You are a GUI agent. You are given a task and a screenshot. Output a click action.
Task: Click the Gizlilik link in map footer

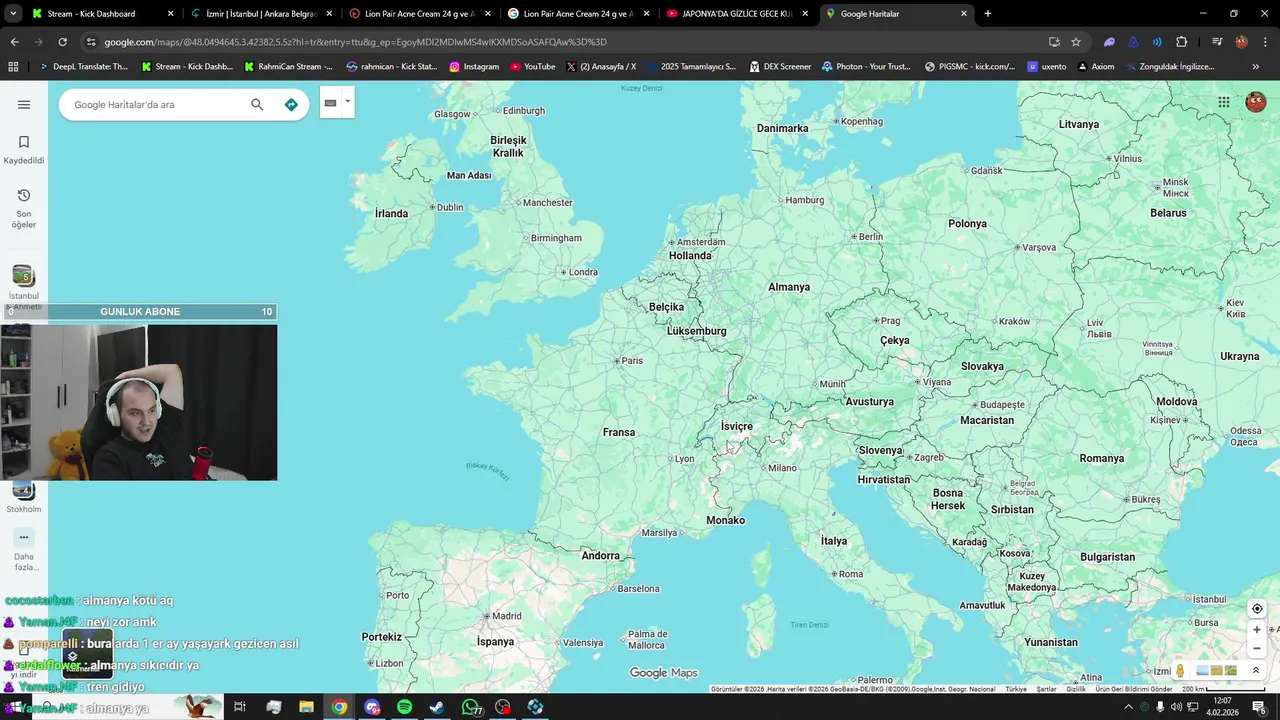pyautogui.click(x=1076, y=689)
